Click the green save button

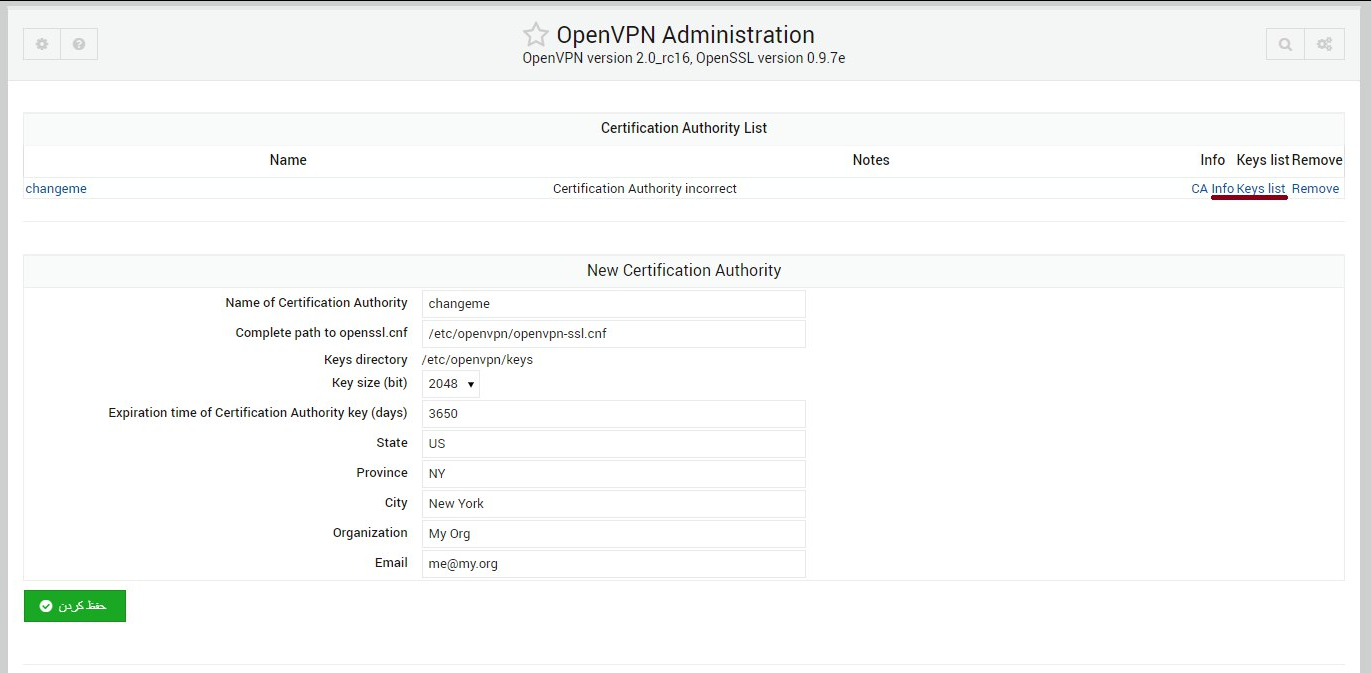click(x=75, y=606)
